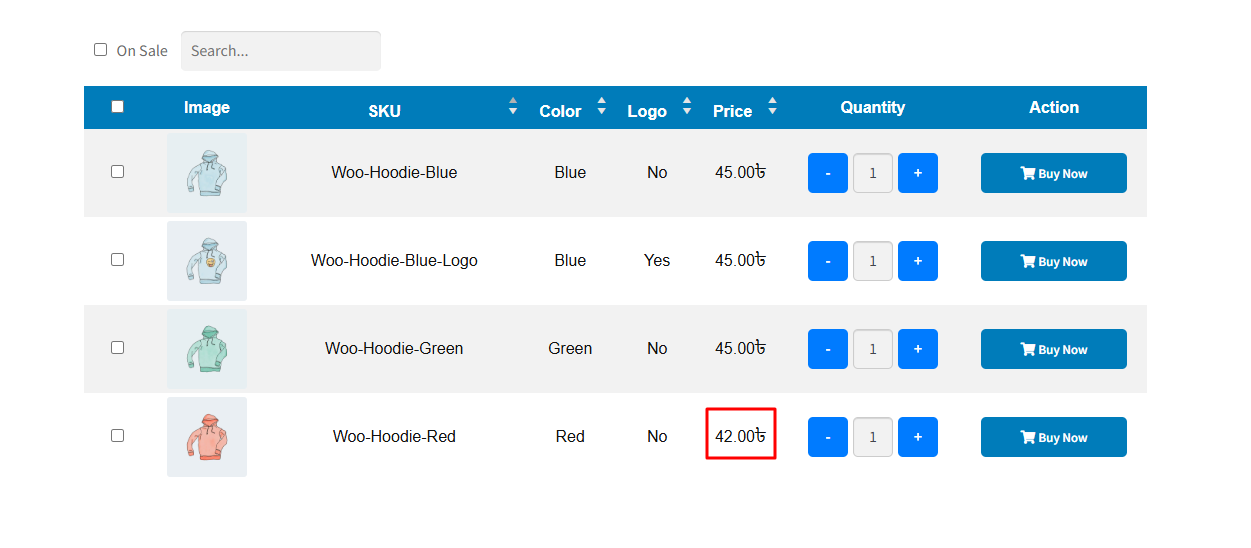Tick the select-all checkbox in header
This screenshot has width=1251, height=548.
click(x=117, y=107)
